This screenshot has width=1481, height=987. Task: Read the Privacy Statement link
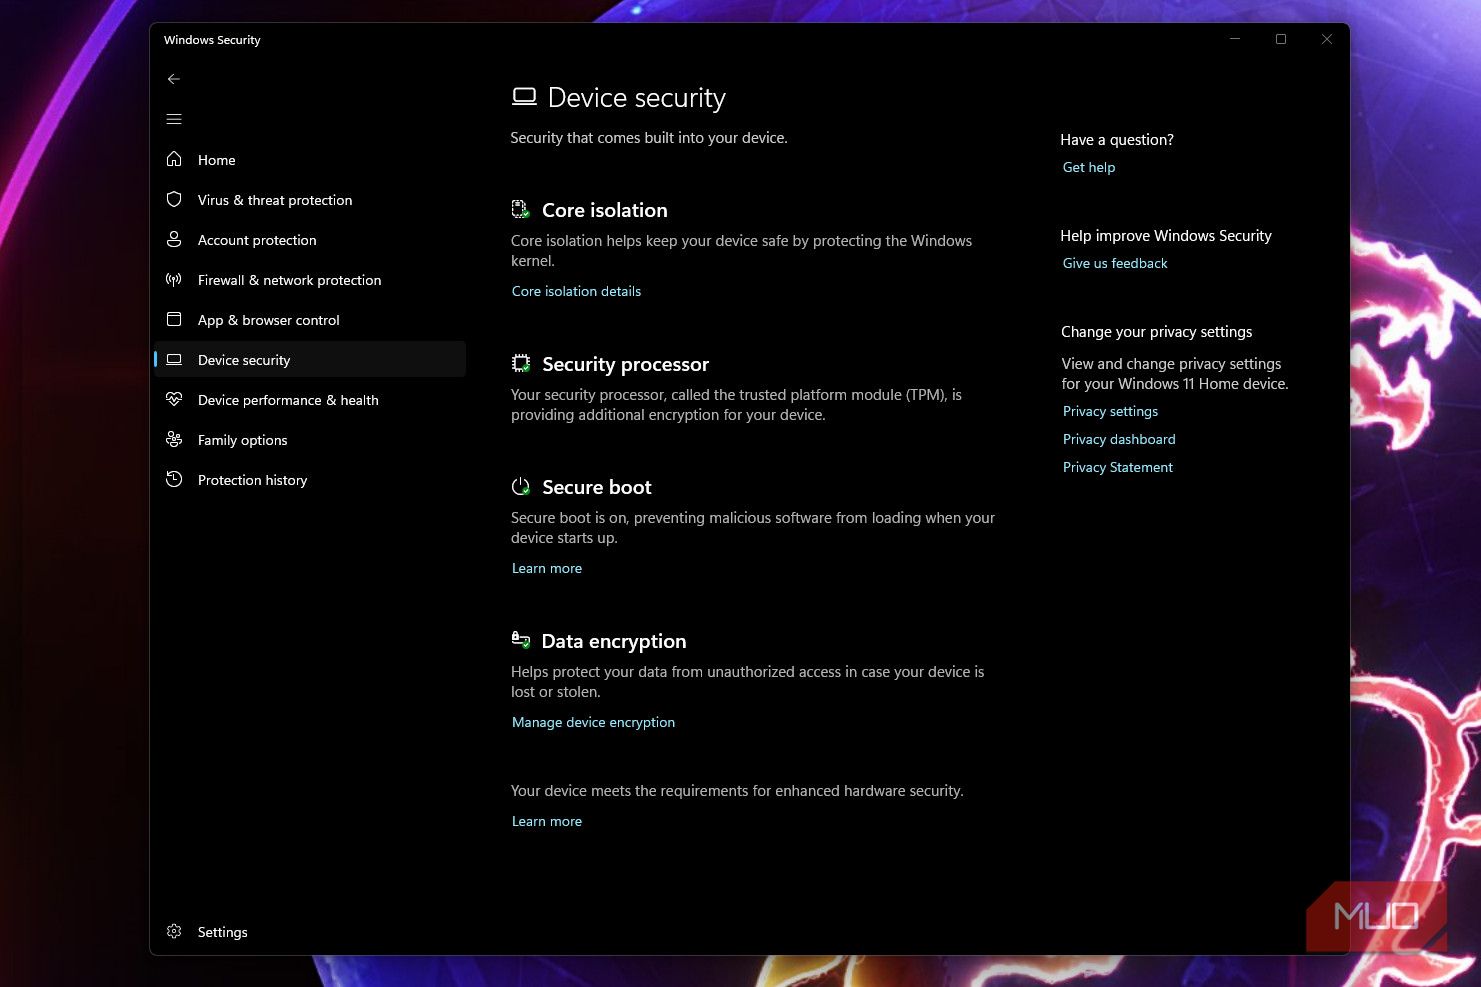(x=1118, y=467)
